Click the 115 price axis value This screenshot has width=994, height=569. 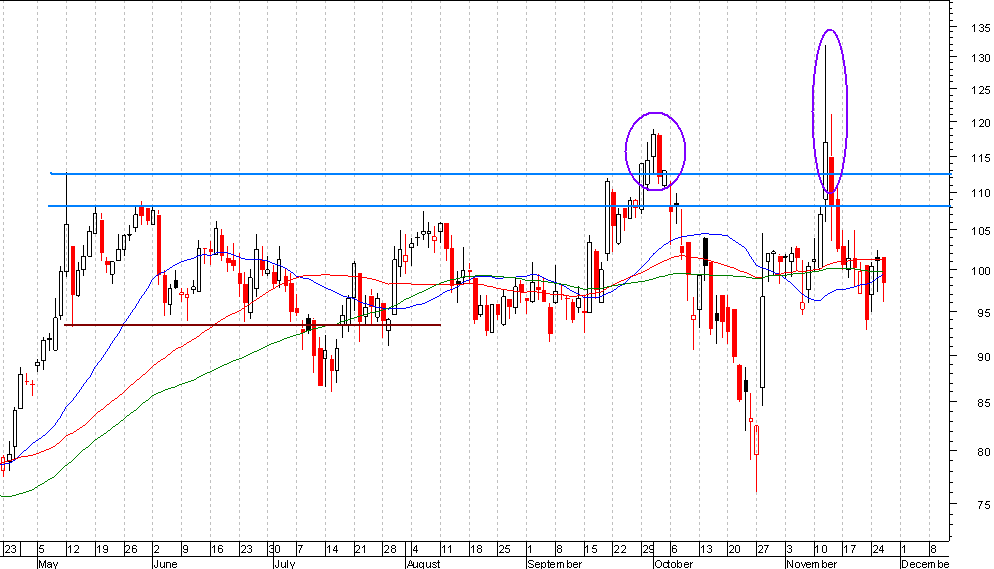point(979,157)
